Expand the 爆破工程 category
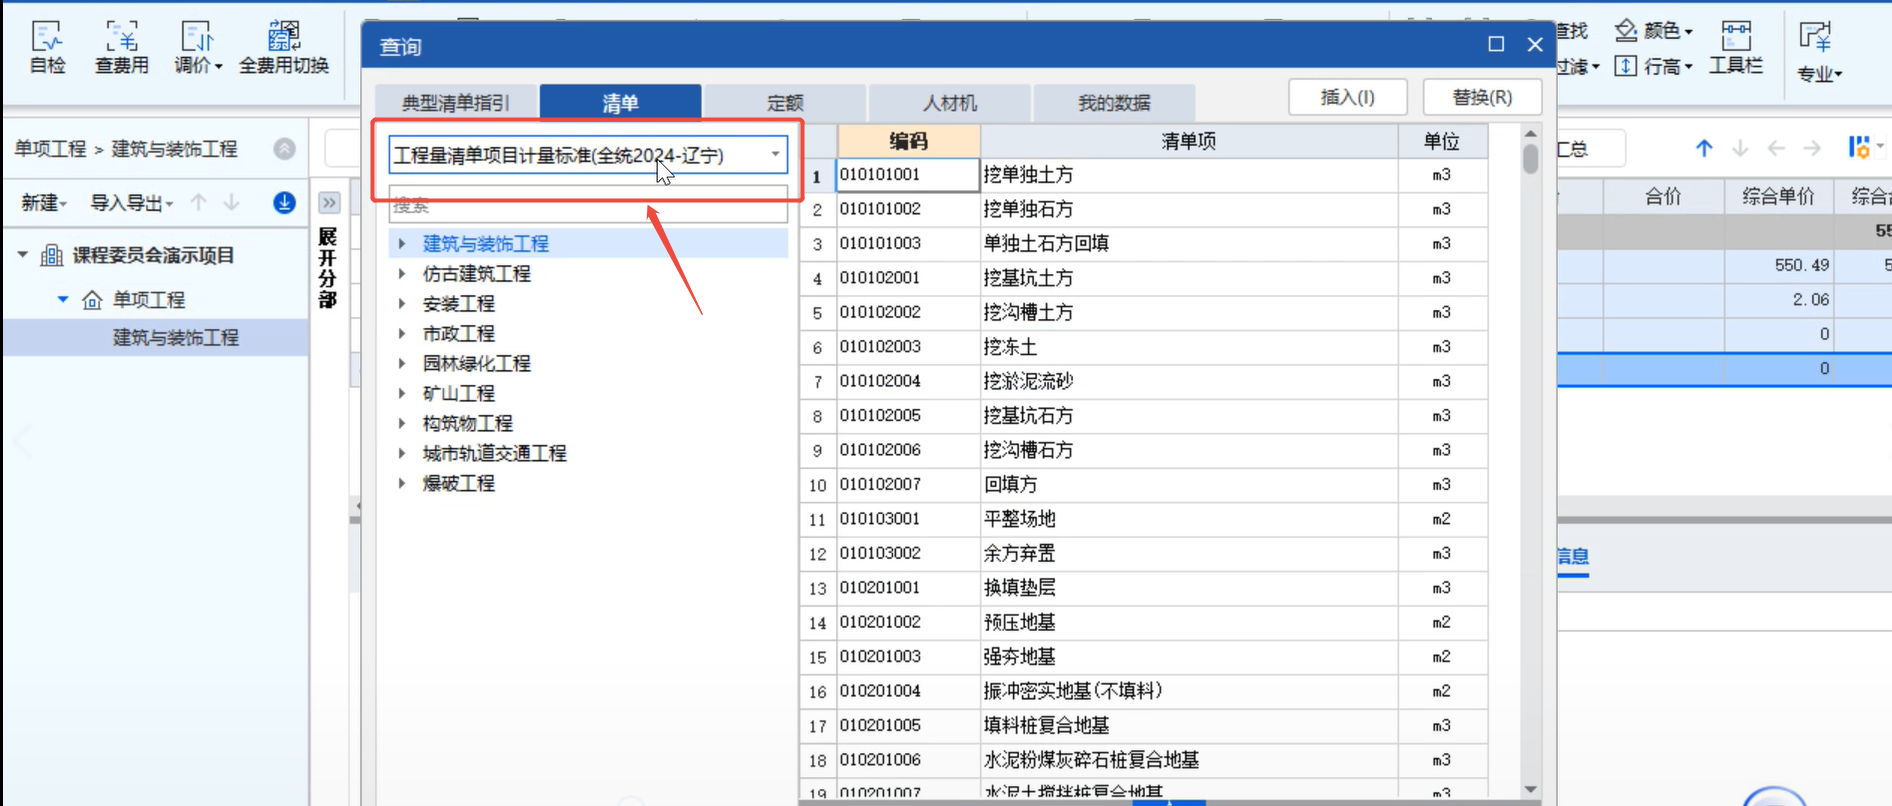This screenshot has width=1892, height=806. 402,483
